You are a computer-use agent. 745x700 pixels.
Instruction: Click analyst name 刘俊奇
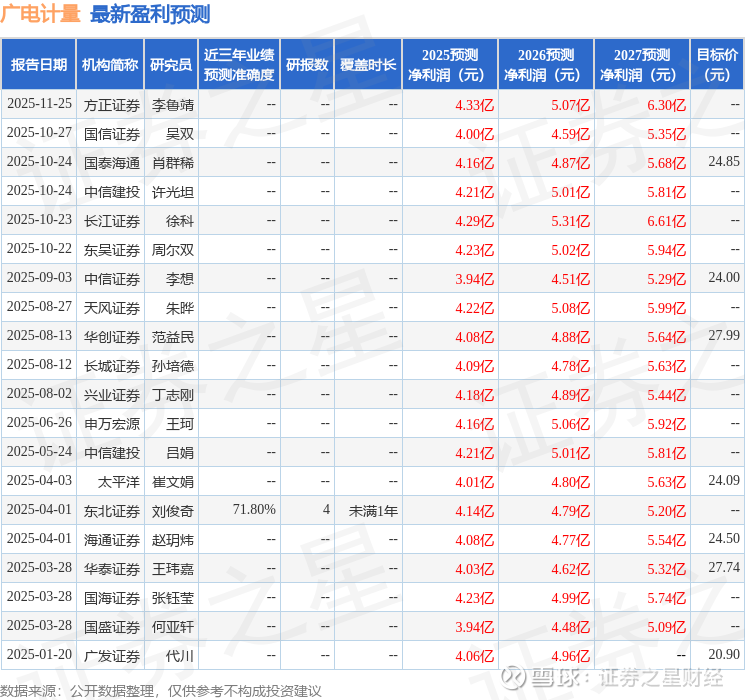click(x=172, y=511)
